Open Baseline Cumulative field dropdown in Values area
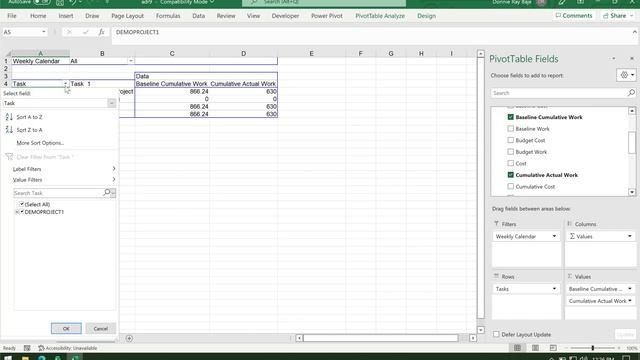The width and height of the screenshot is (640, 360). click(630, 289)
